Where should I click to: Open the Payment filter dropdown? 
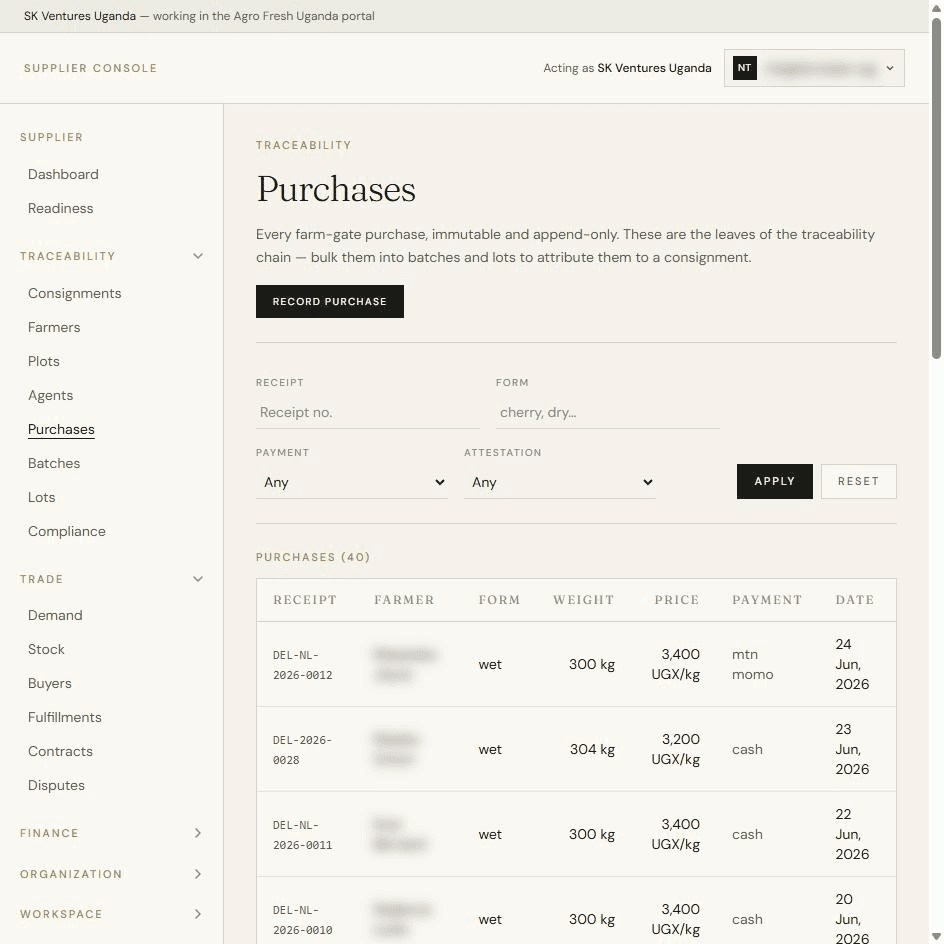352,482
